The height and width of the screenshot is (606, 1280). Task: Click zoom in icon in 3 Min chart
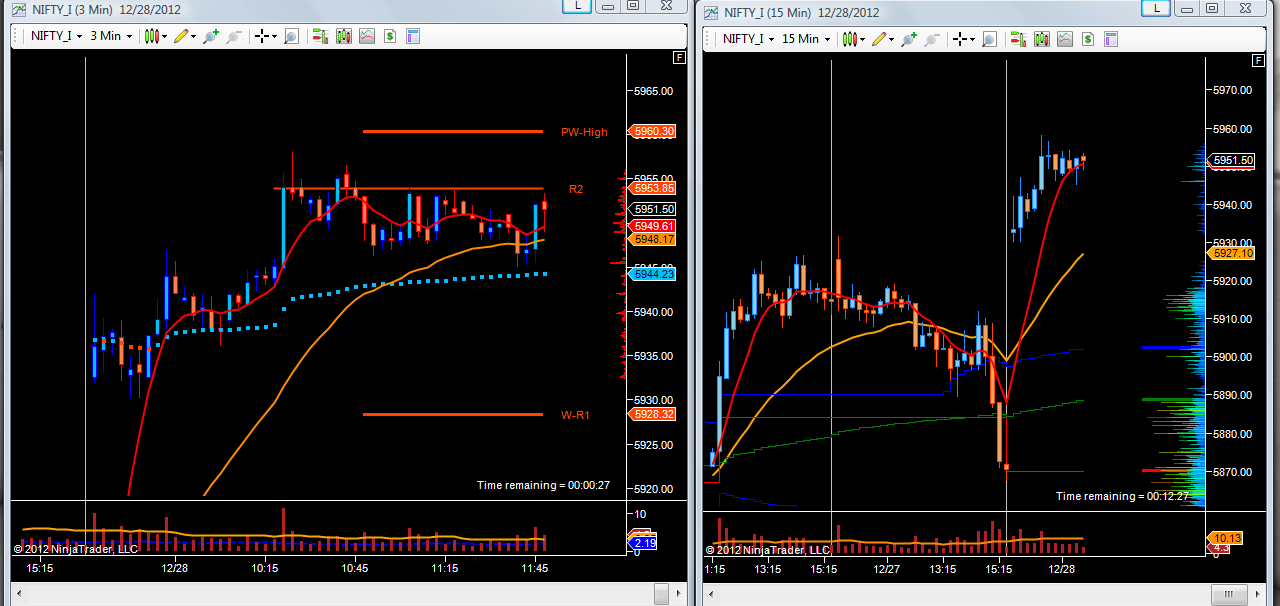tap(210, 36)
